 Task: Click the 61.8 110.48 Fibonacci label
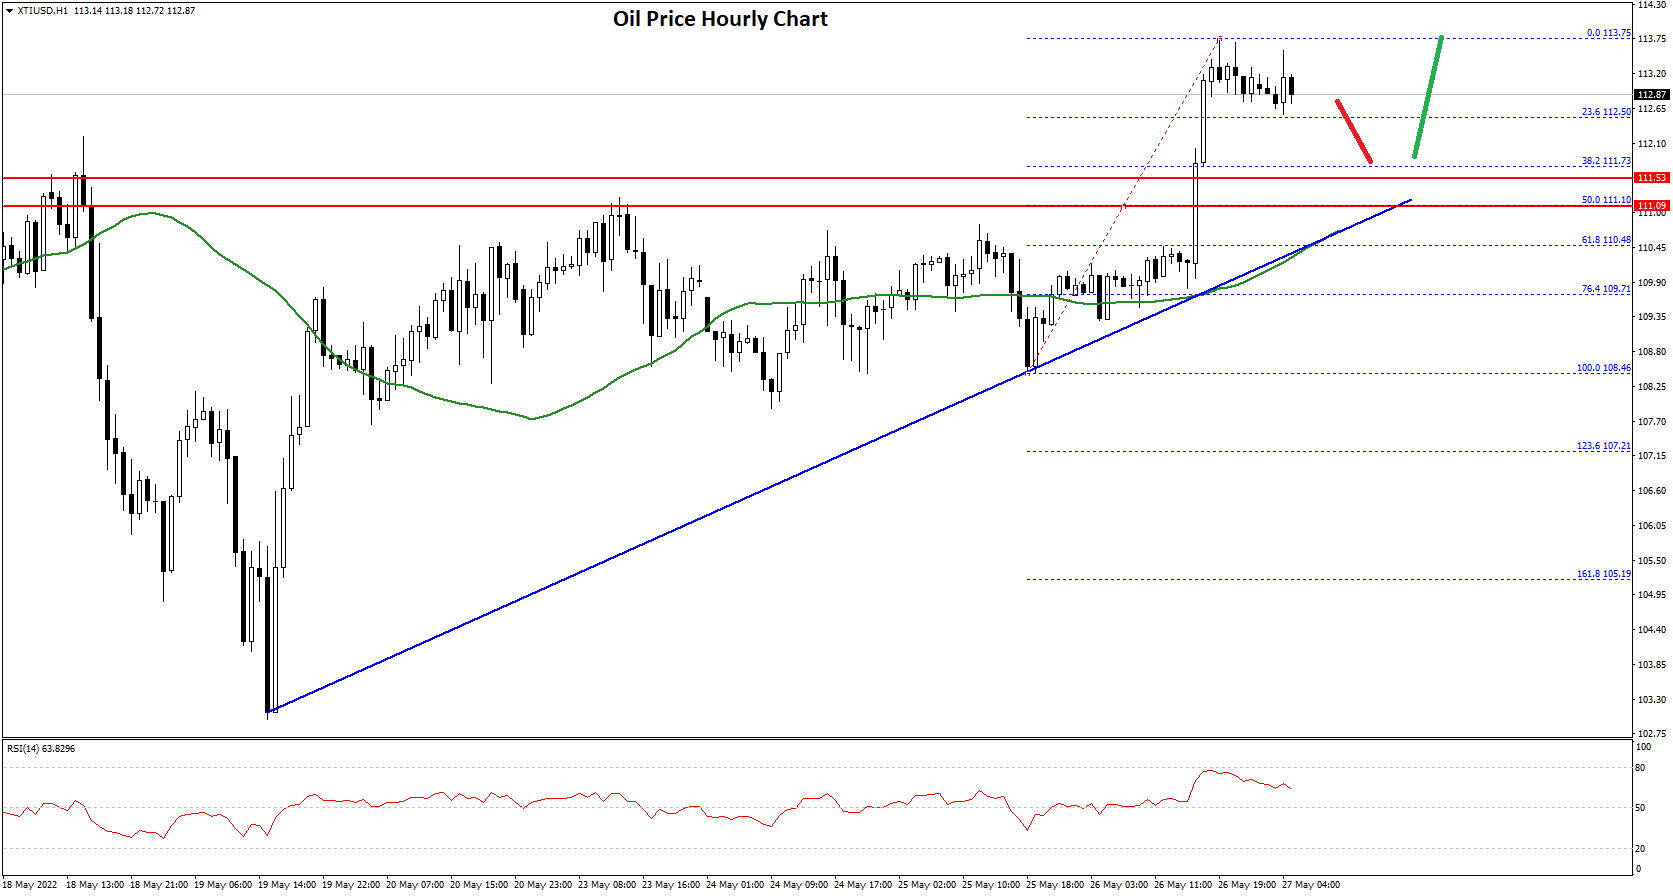click(1605, 240)
